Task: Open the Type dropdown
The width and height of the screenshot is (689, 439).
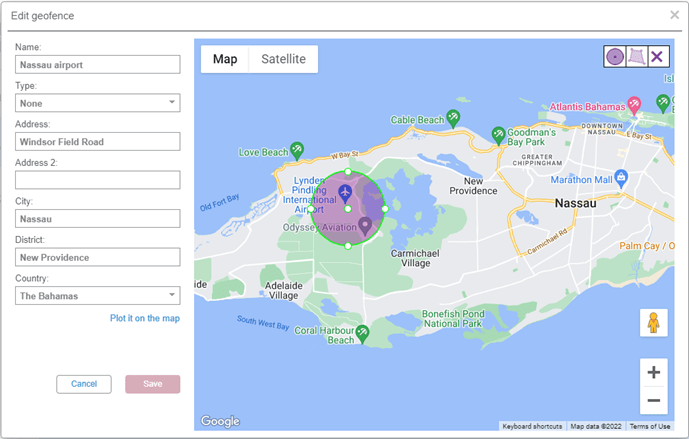Action: [97, 103]
